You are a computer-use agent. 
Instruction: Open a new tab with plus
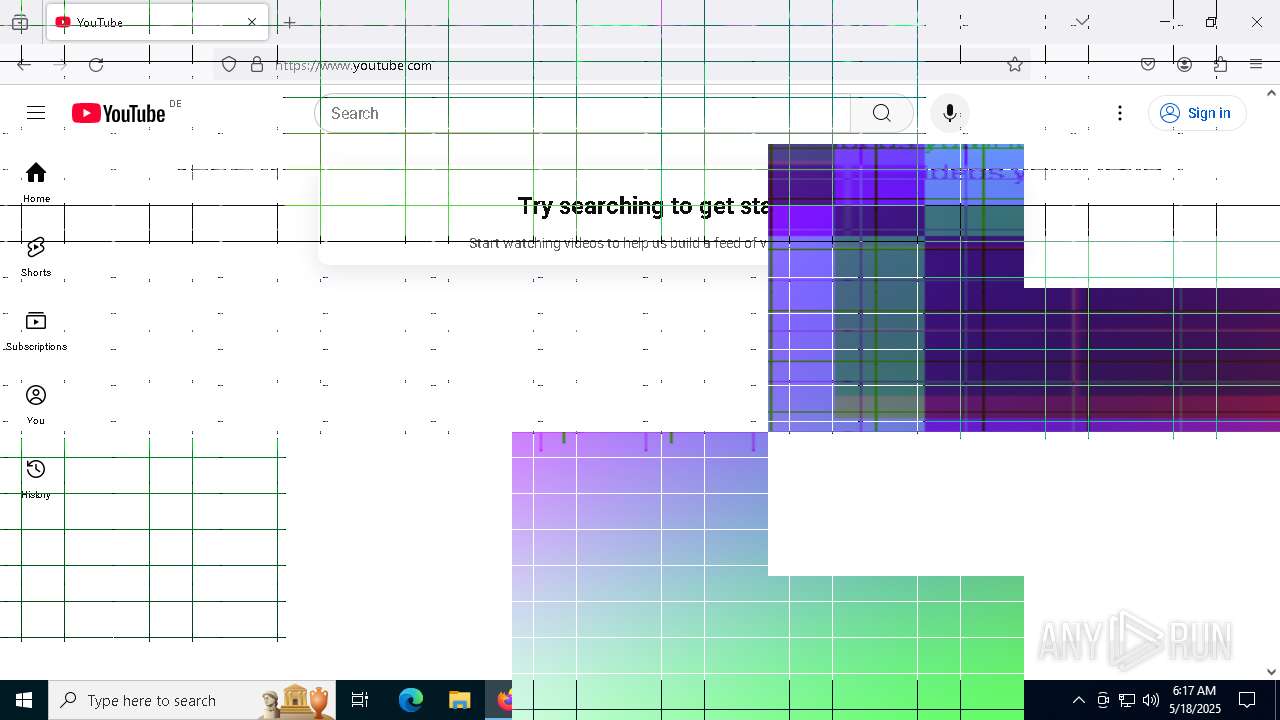[x=290, y=22]
